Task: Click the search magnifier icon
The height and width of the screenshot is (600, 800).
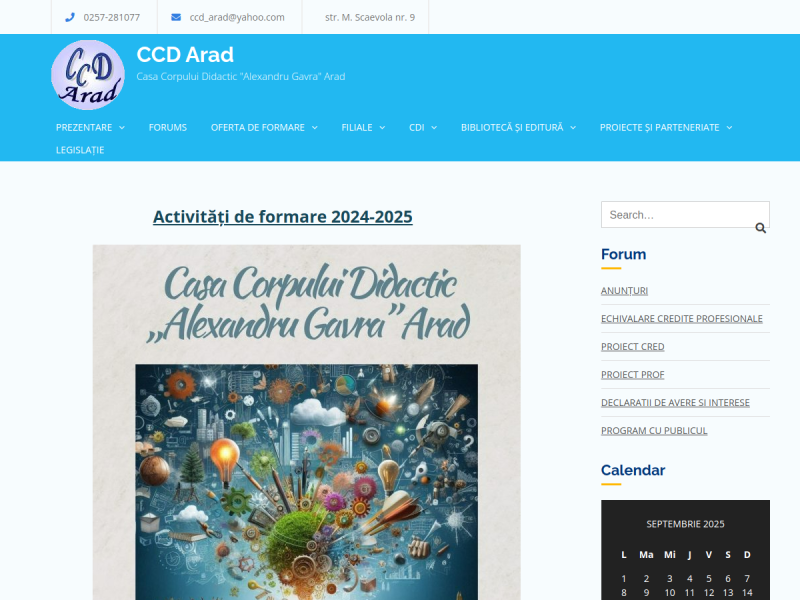Action: click(761, 228)
